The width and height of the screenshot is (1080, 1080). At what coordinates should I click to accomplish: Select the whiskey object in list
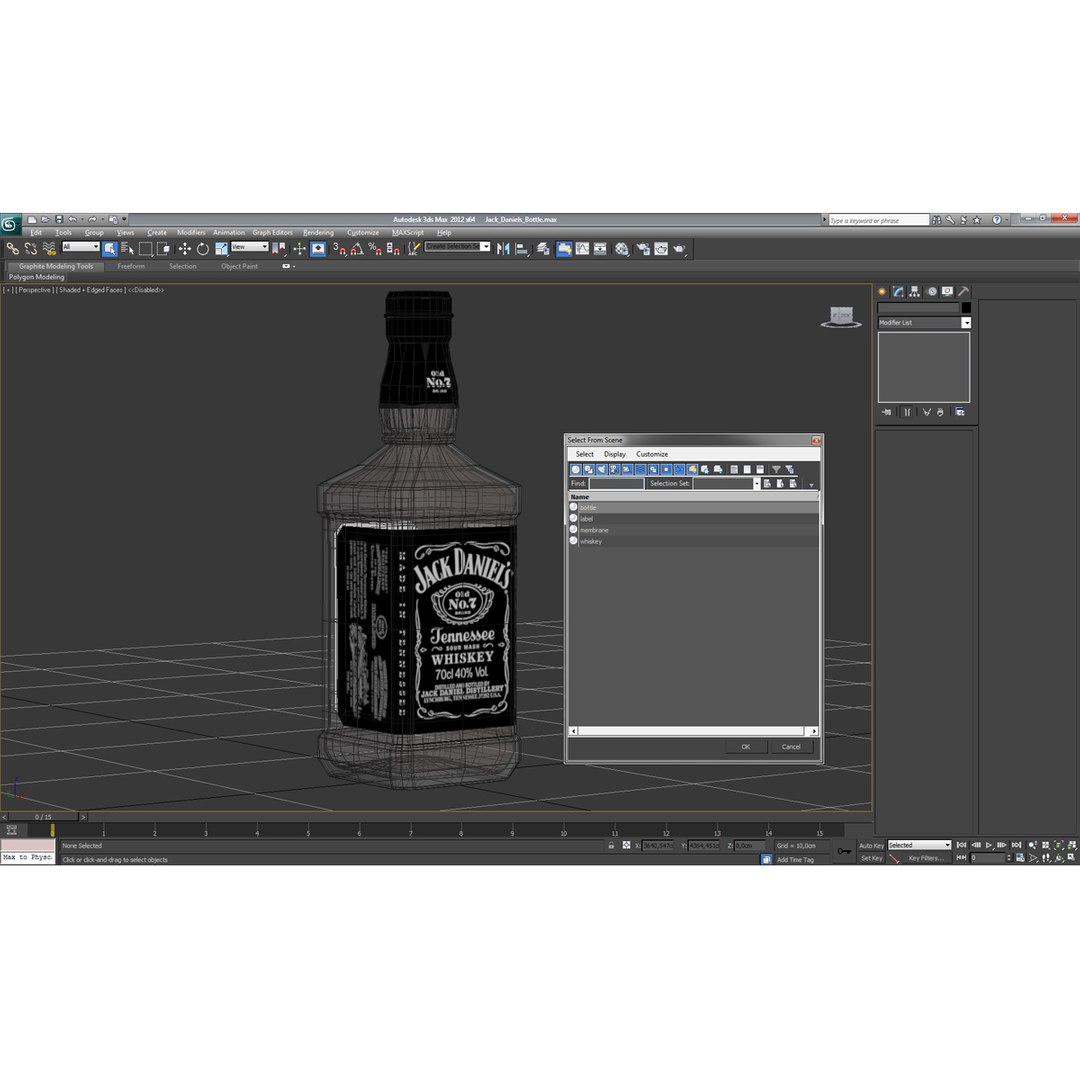(693, 541)
